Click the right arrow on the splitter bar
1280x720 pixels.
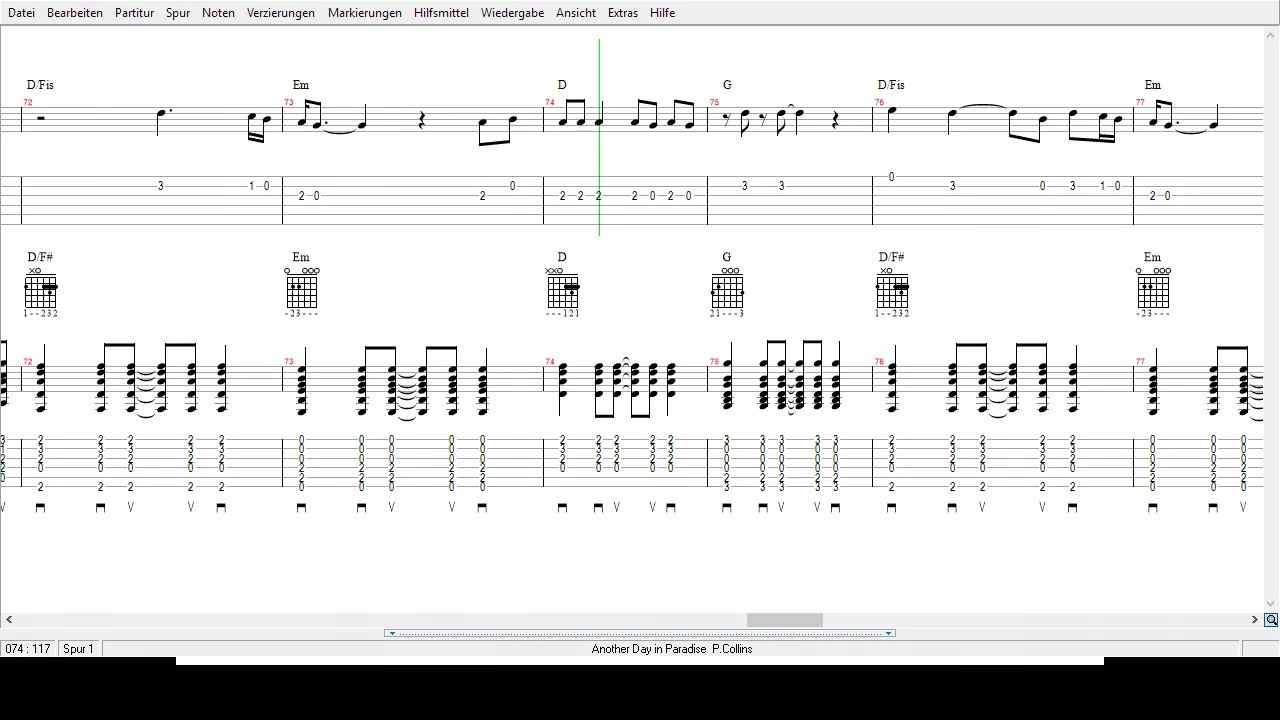[888, 633]
